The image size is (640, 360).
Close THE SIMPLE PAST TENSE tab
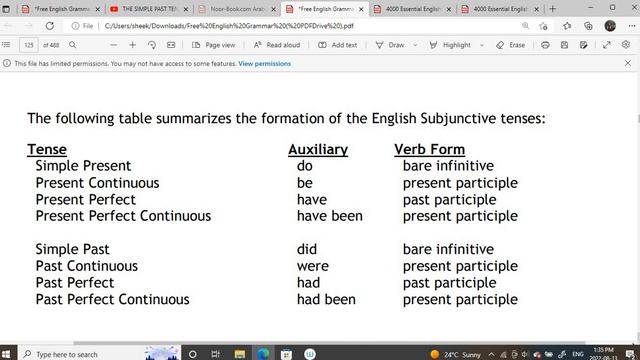pyautogui.click(x=186, y=9)
